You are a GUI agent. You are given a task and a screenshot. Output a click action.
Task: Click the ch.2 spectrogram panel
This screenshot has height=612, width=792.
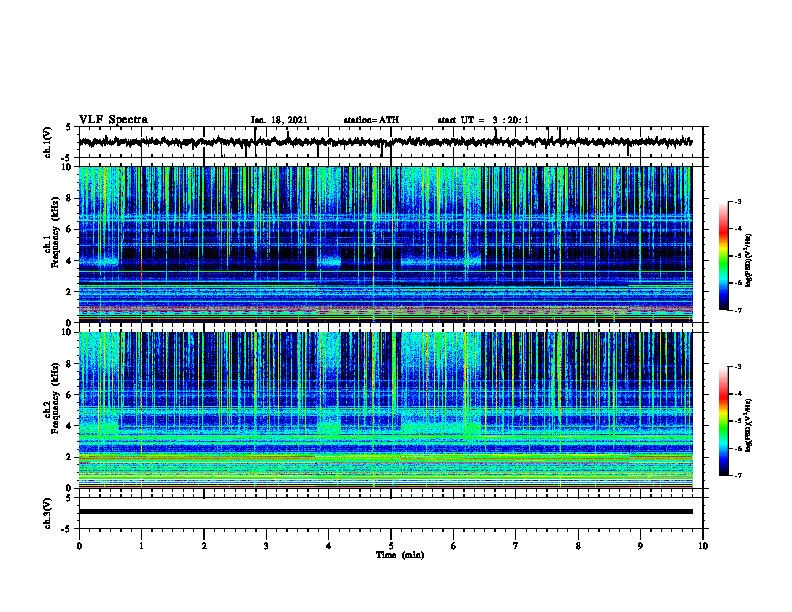[x=385, y=410]
